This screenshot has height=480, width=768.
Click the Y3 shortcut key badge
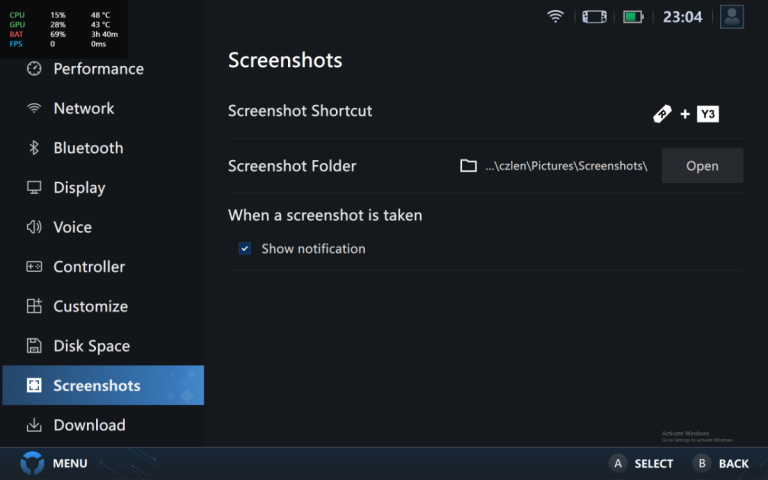707,114
